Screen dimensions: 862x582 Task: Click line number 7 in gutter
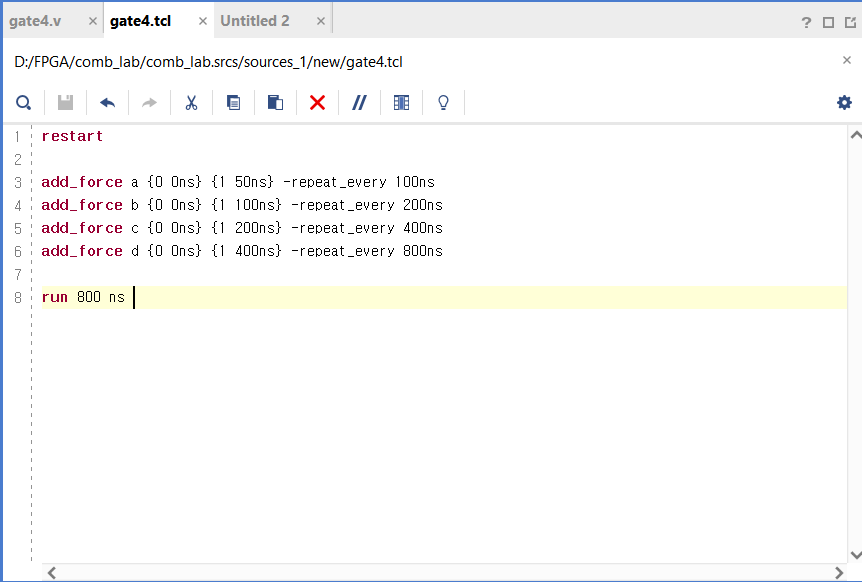tap(18, 274)
